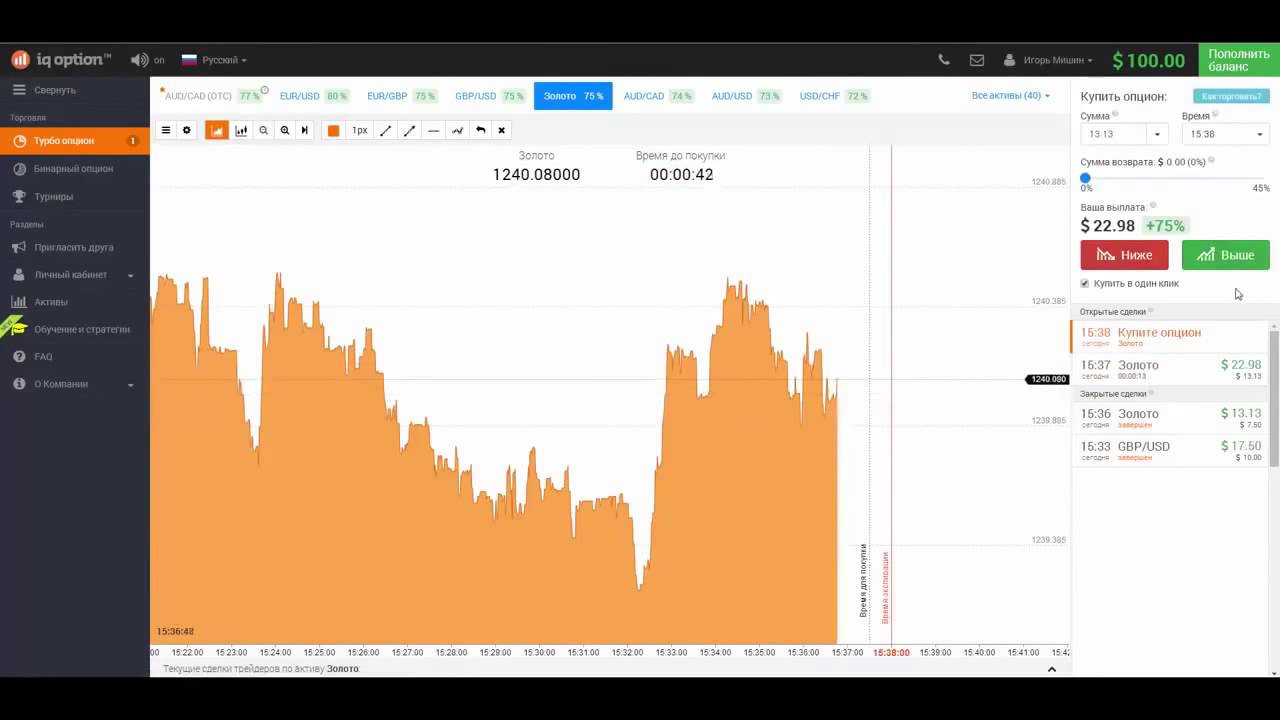
Task: Click the refund percentage slider handle
Action: tap(1086, 178)
